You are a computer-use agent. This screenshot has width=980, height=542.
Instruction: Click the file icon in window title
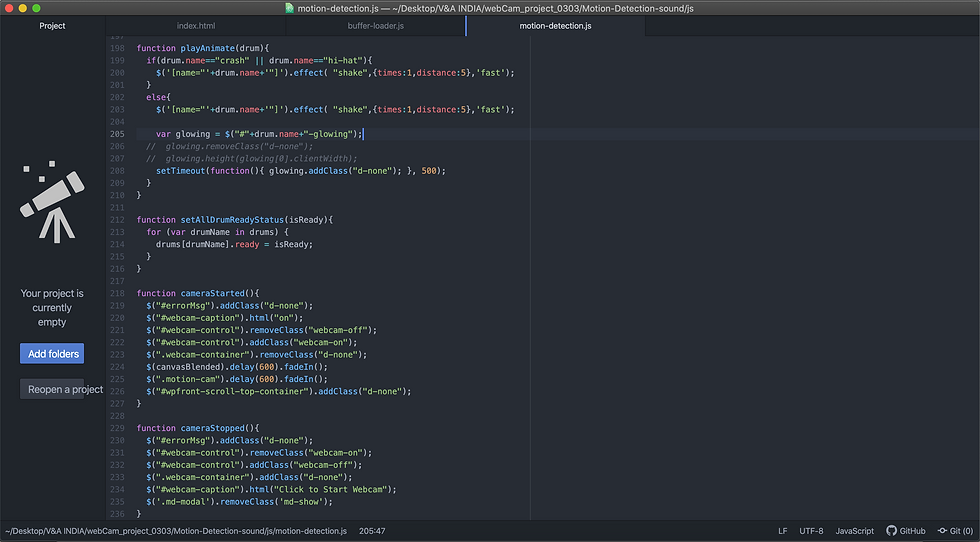(289, 8)
